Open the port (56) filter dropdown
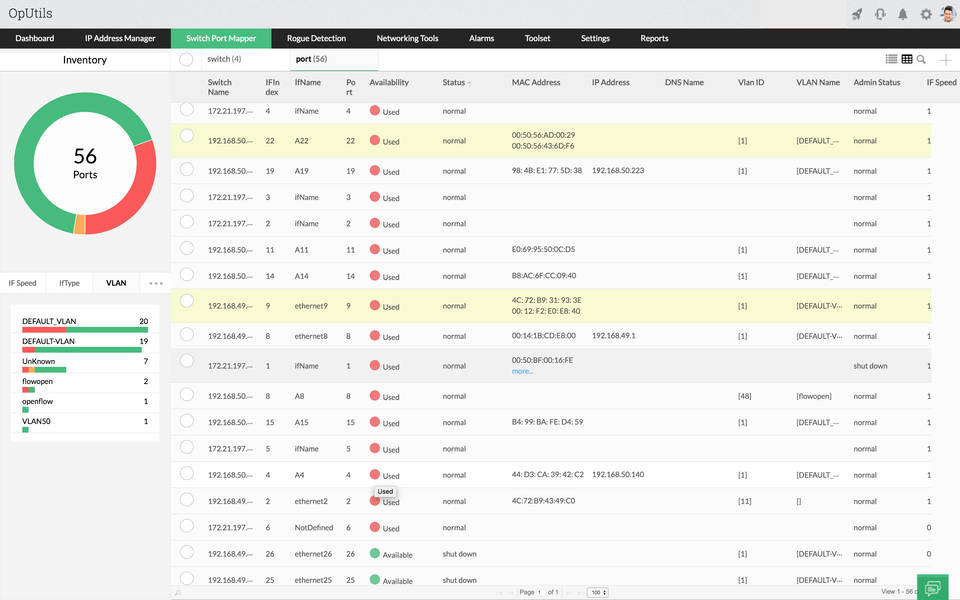Screen dimensions: 960x600 pos(310,59)
